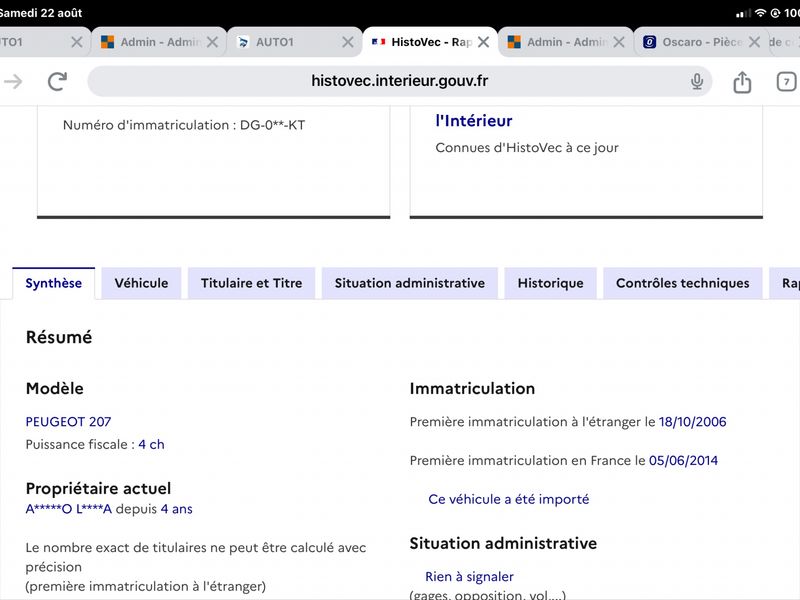Close the AUTO1 tab with bird favicon
Viewport: 800px width, 600px height.
(x=347, y=42)
